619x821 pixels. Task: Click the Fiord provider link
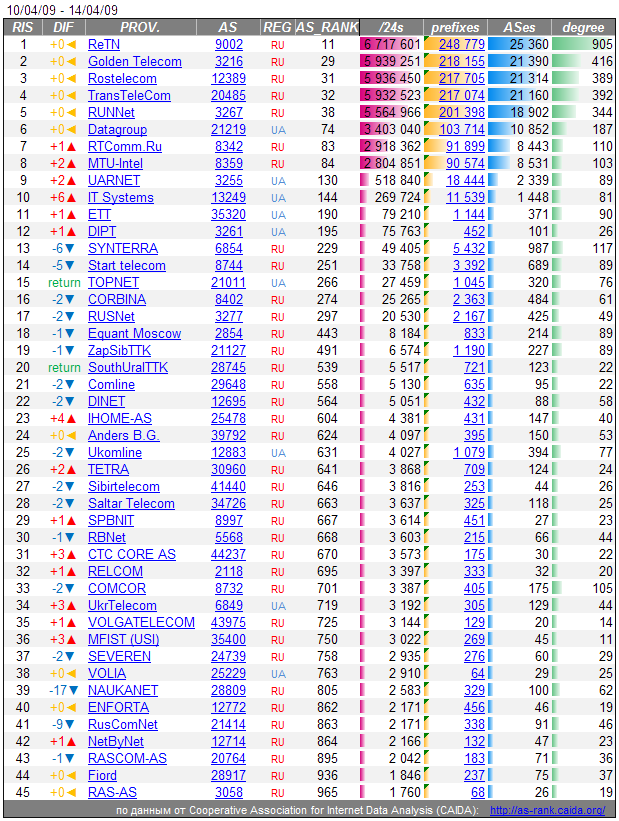102,775
